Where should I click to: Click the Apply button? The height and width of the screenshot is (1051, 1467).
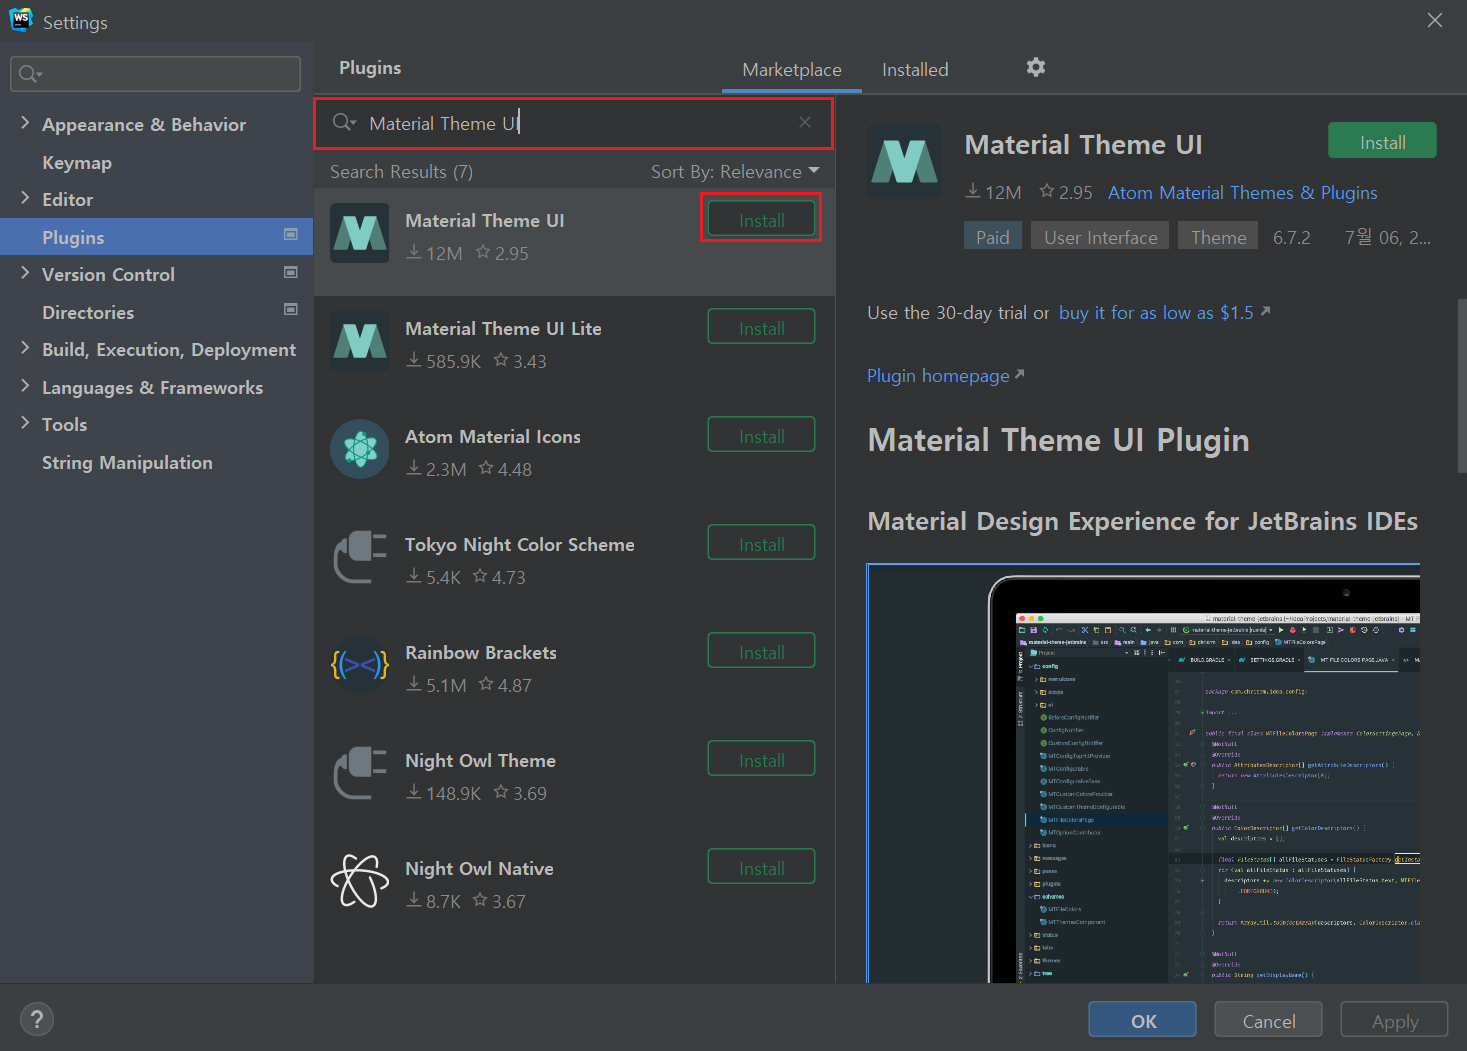click(1394, 1020)
